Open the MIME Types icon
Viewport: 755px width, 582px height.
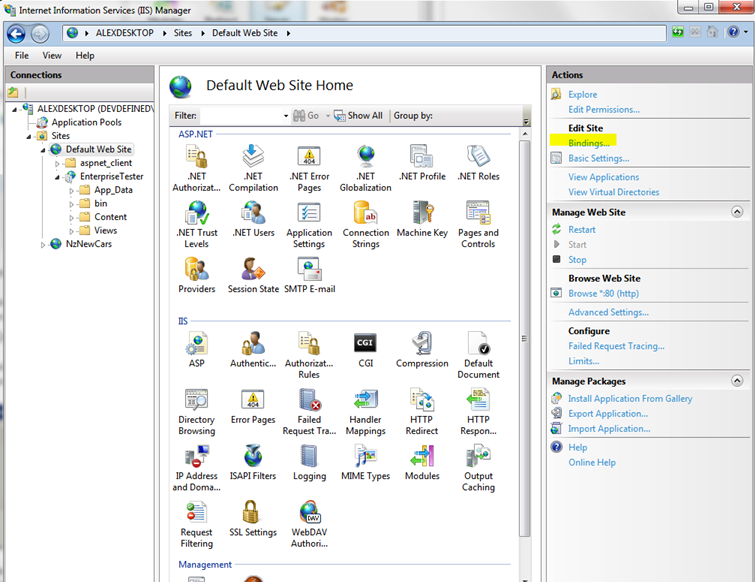tap(365, 461)
